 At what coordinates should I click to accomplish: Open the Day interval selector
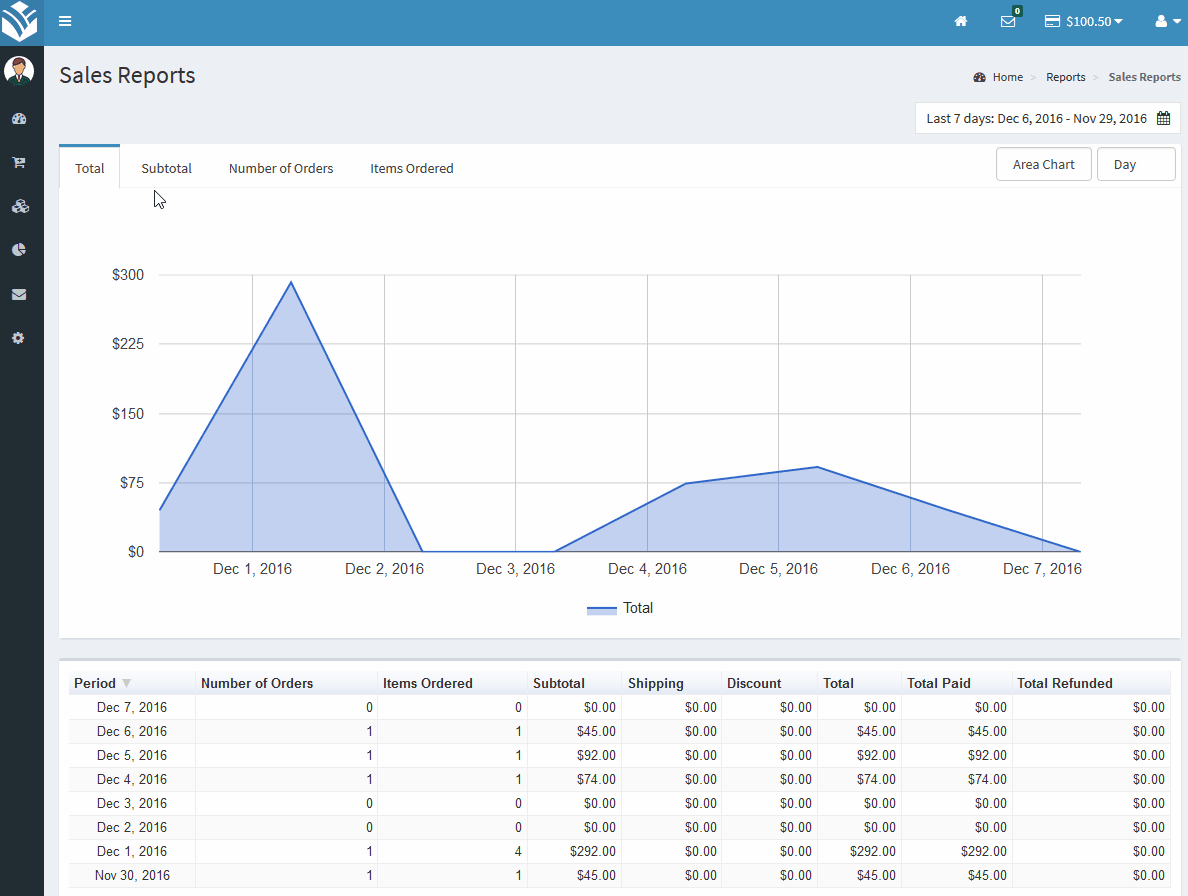coord(1136,164)
